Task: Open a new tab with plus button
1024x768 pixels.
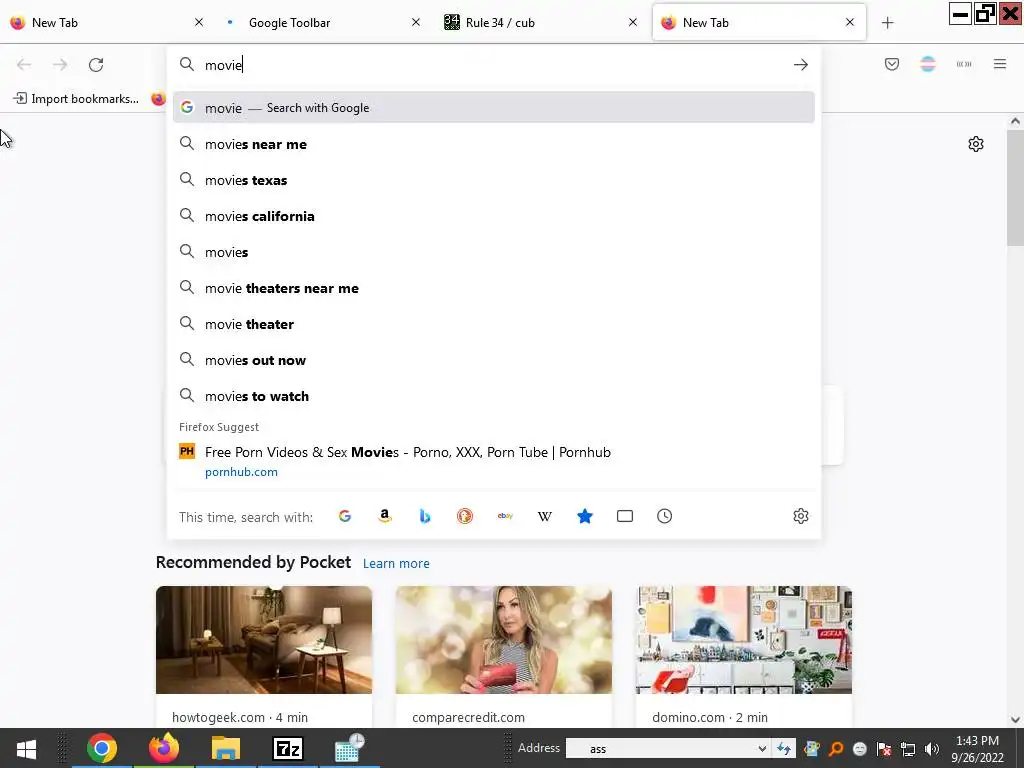Action: [x=888, y=23]
